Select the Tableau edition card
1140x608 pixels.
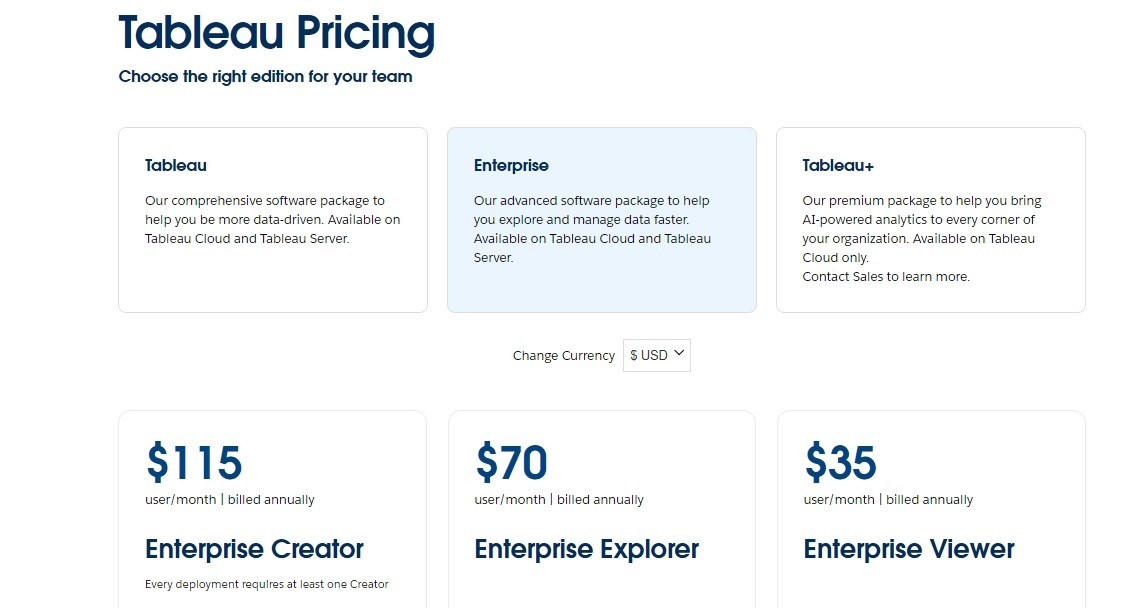[x=272, y=219]
